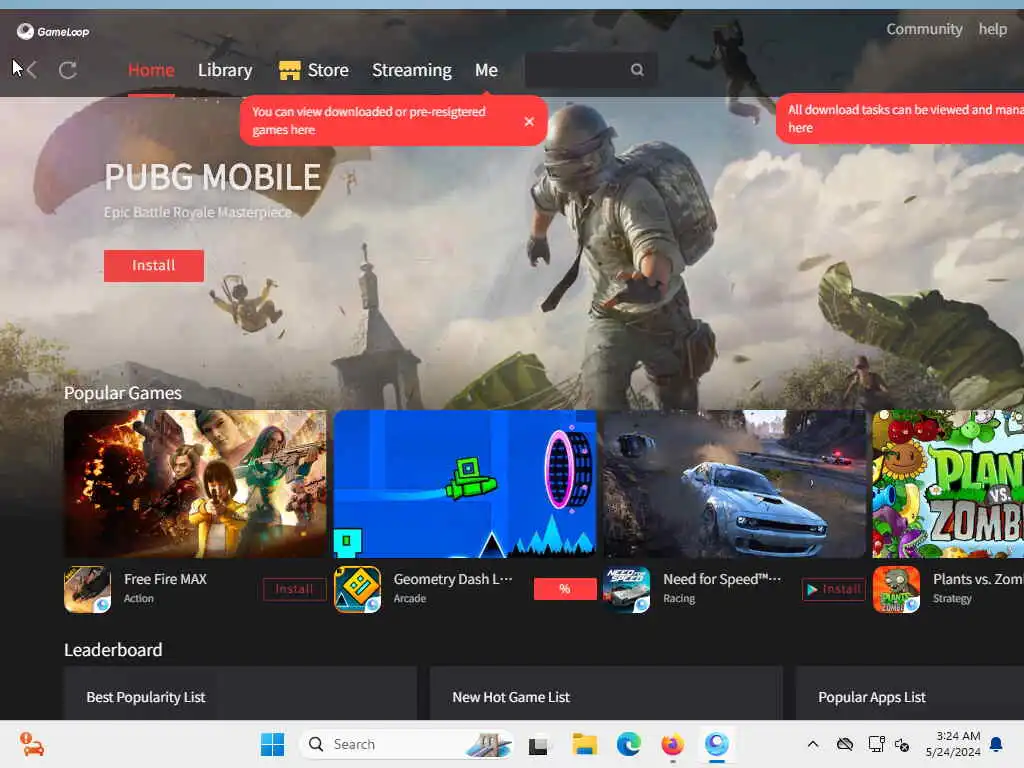The image size is (1024, 768).
Task: Open Plants vs. Zombies banner thumbnail
Action: tap(948, 484)
